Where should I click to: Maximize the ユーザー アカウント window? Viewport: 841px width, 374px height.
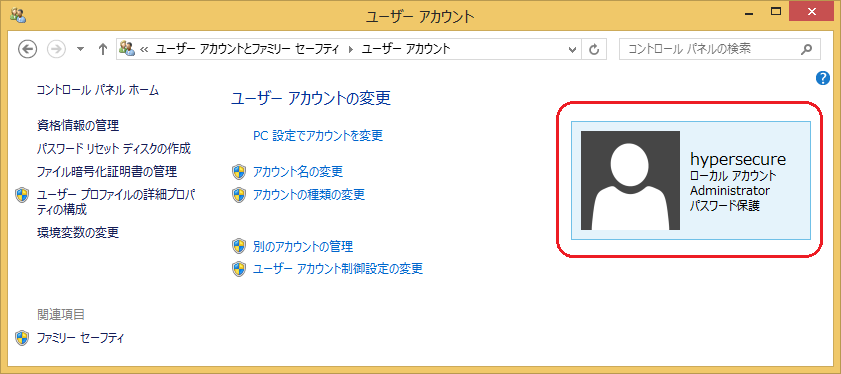coord(776,11)
